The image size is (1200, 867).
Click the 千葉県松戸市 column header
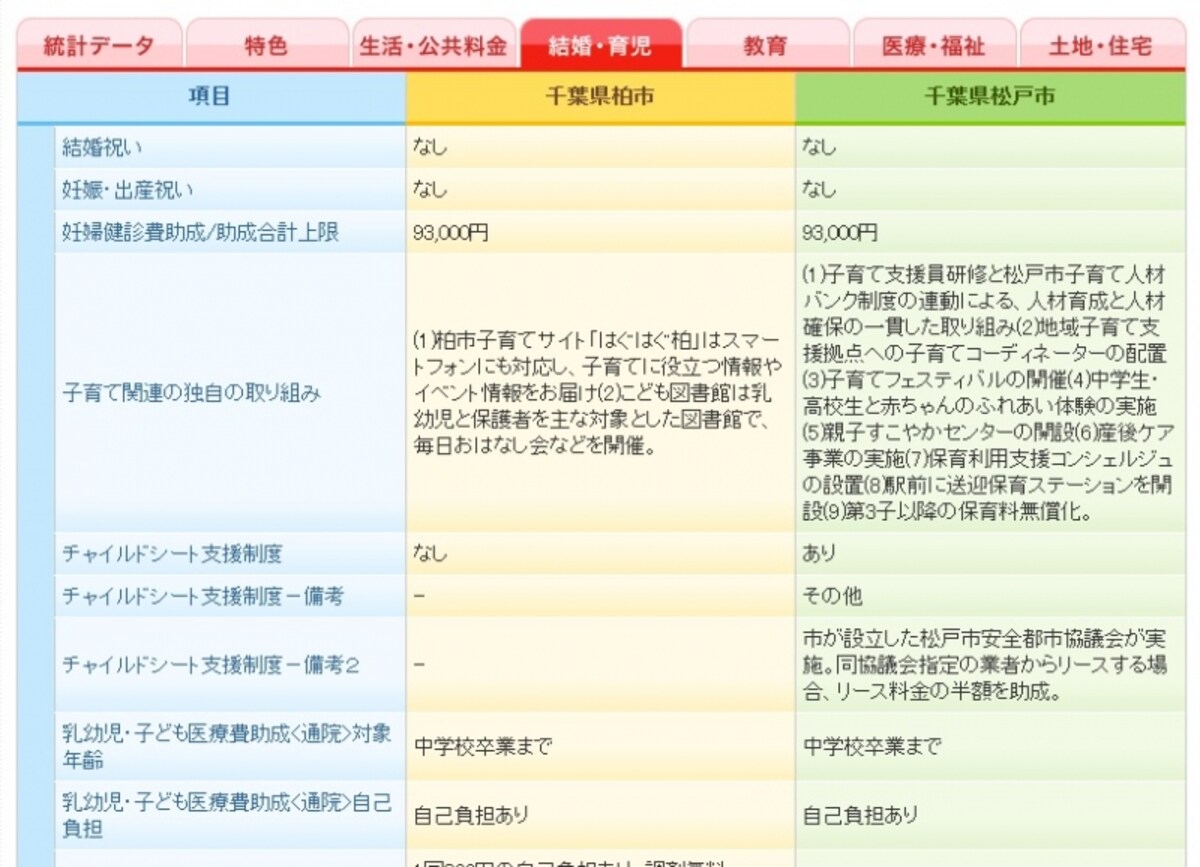click(x=989, y=97)
